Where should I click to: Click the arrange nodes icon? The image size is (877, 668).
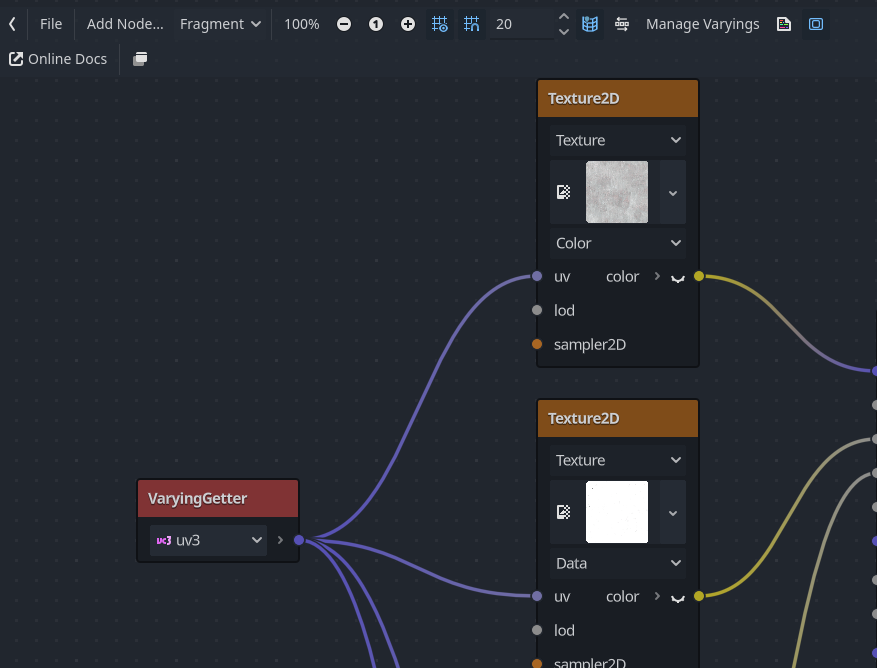pos(622,24)
